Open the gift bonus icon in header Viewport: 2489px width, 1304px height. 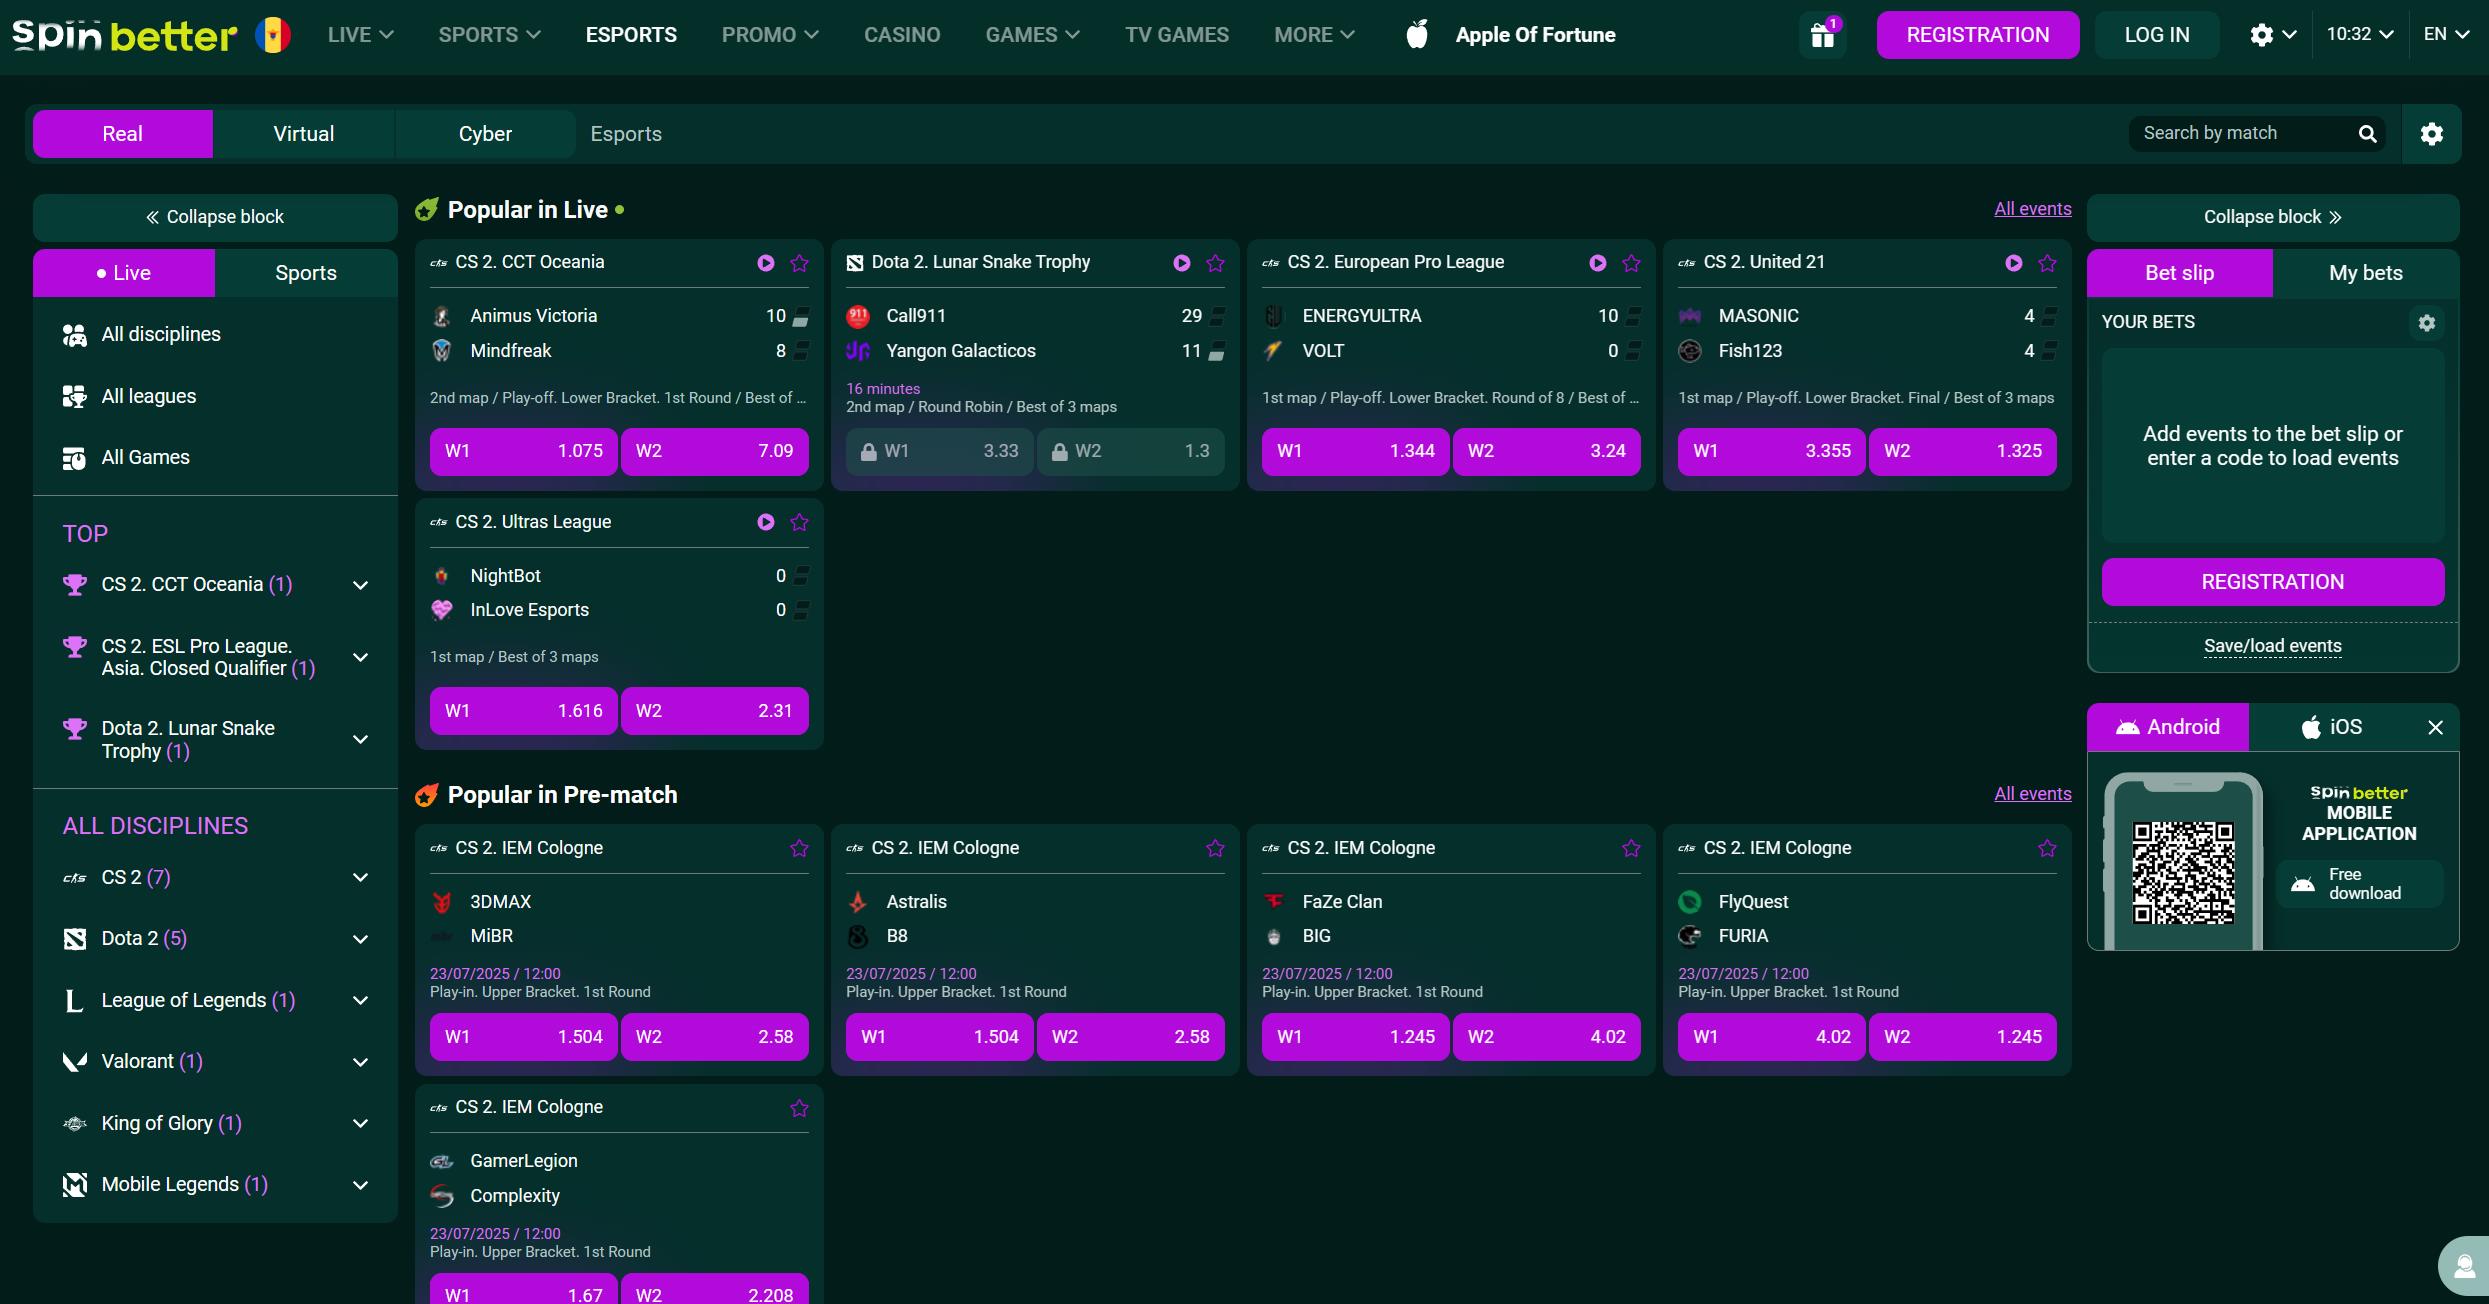point(1823,35)
